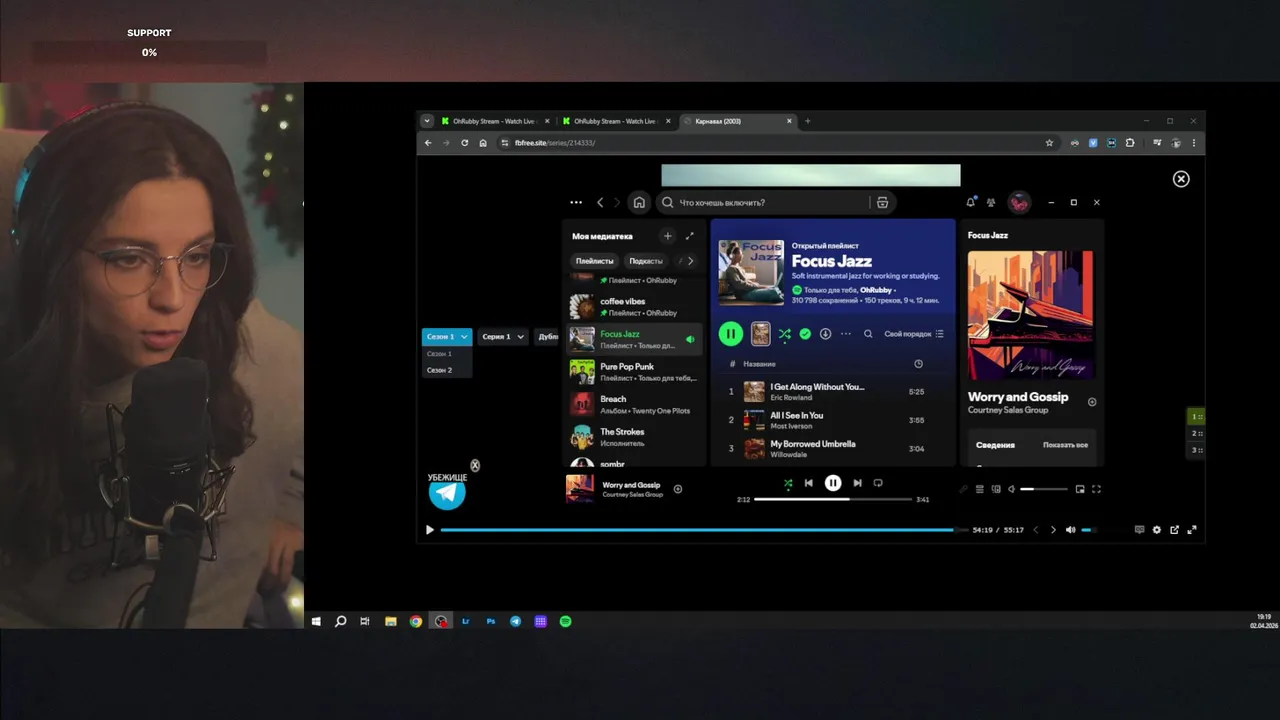1280x720 pixels.
Task: Bookmark page with star icon
Action: pyautogui.click(x=1049, y=143)
